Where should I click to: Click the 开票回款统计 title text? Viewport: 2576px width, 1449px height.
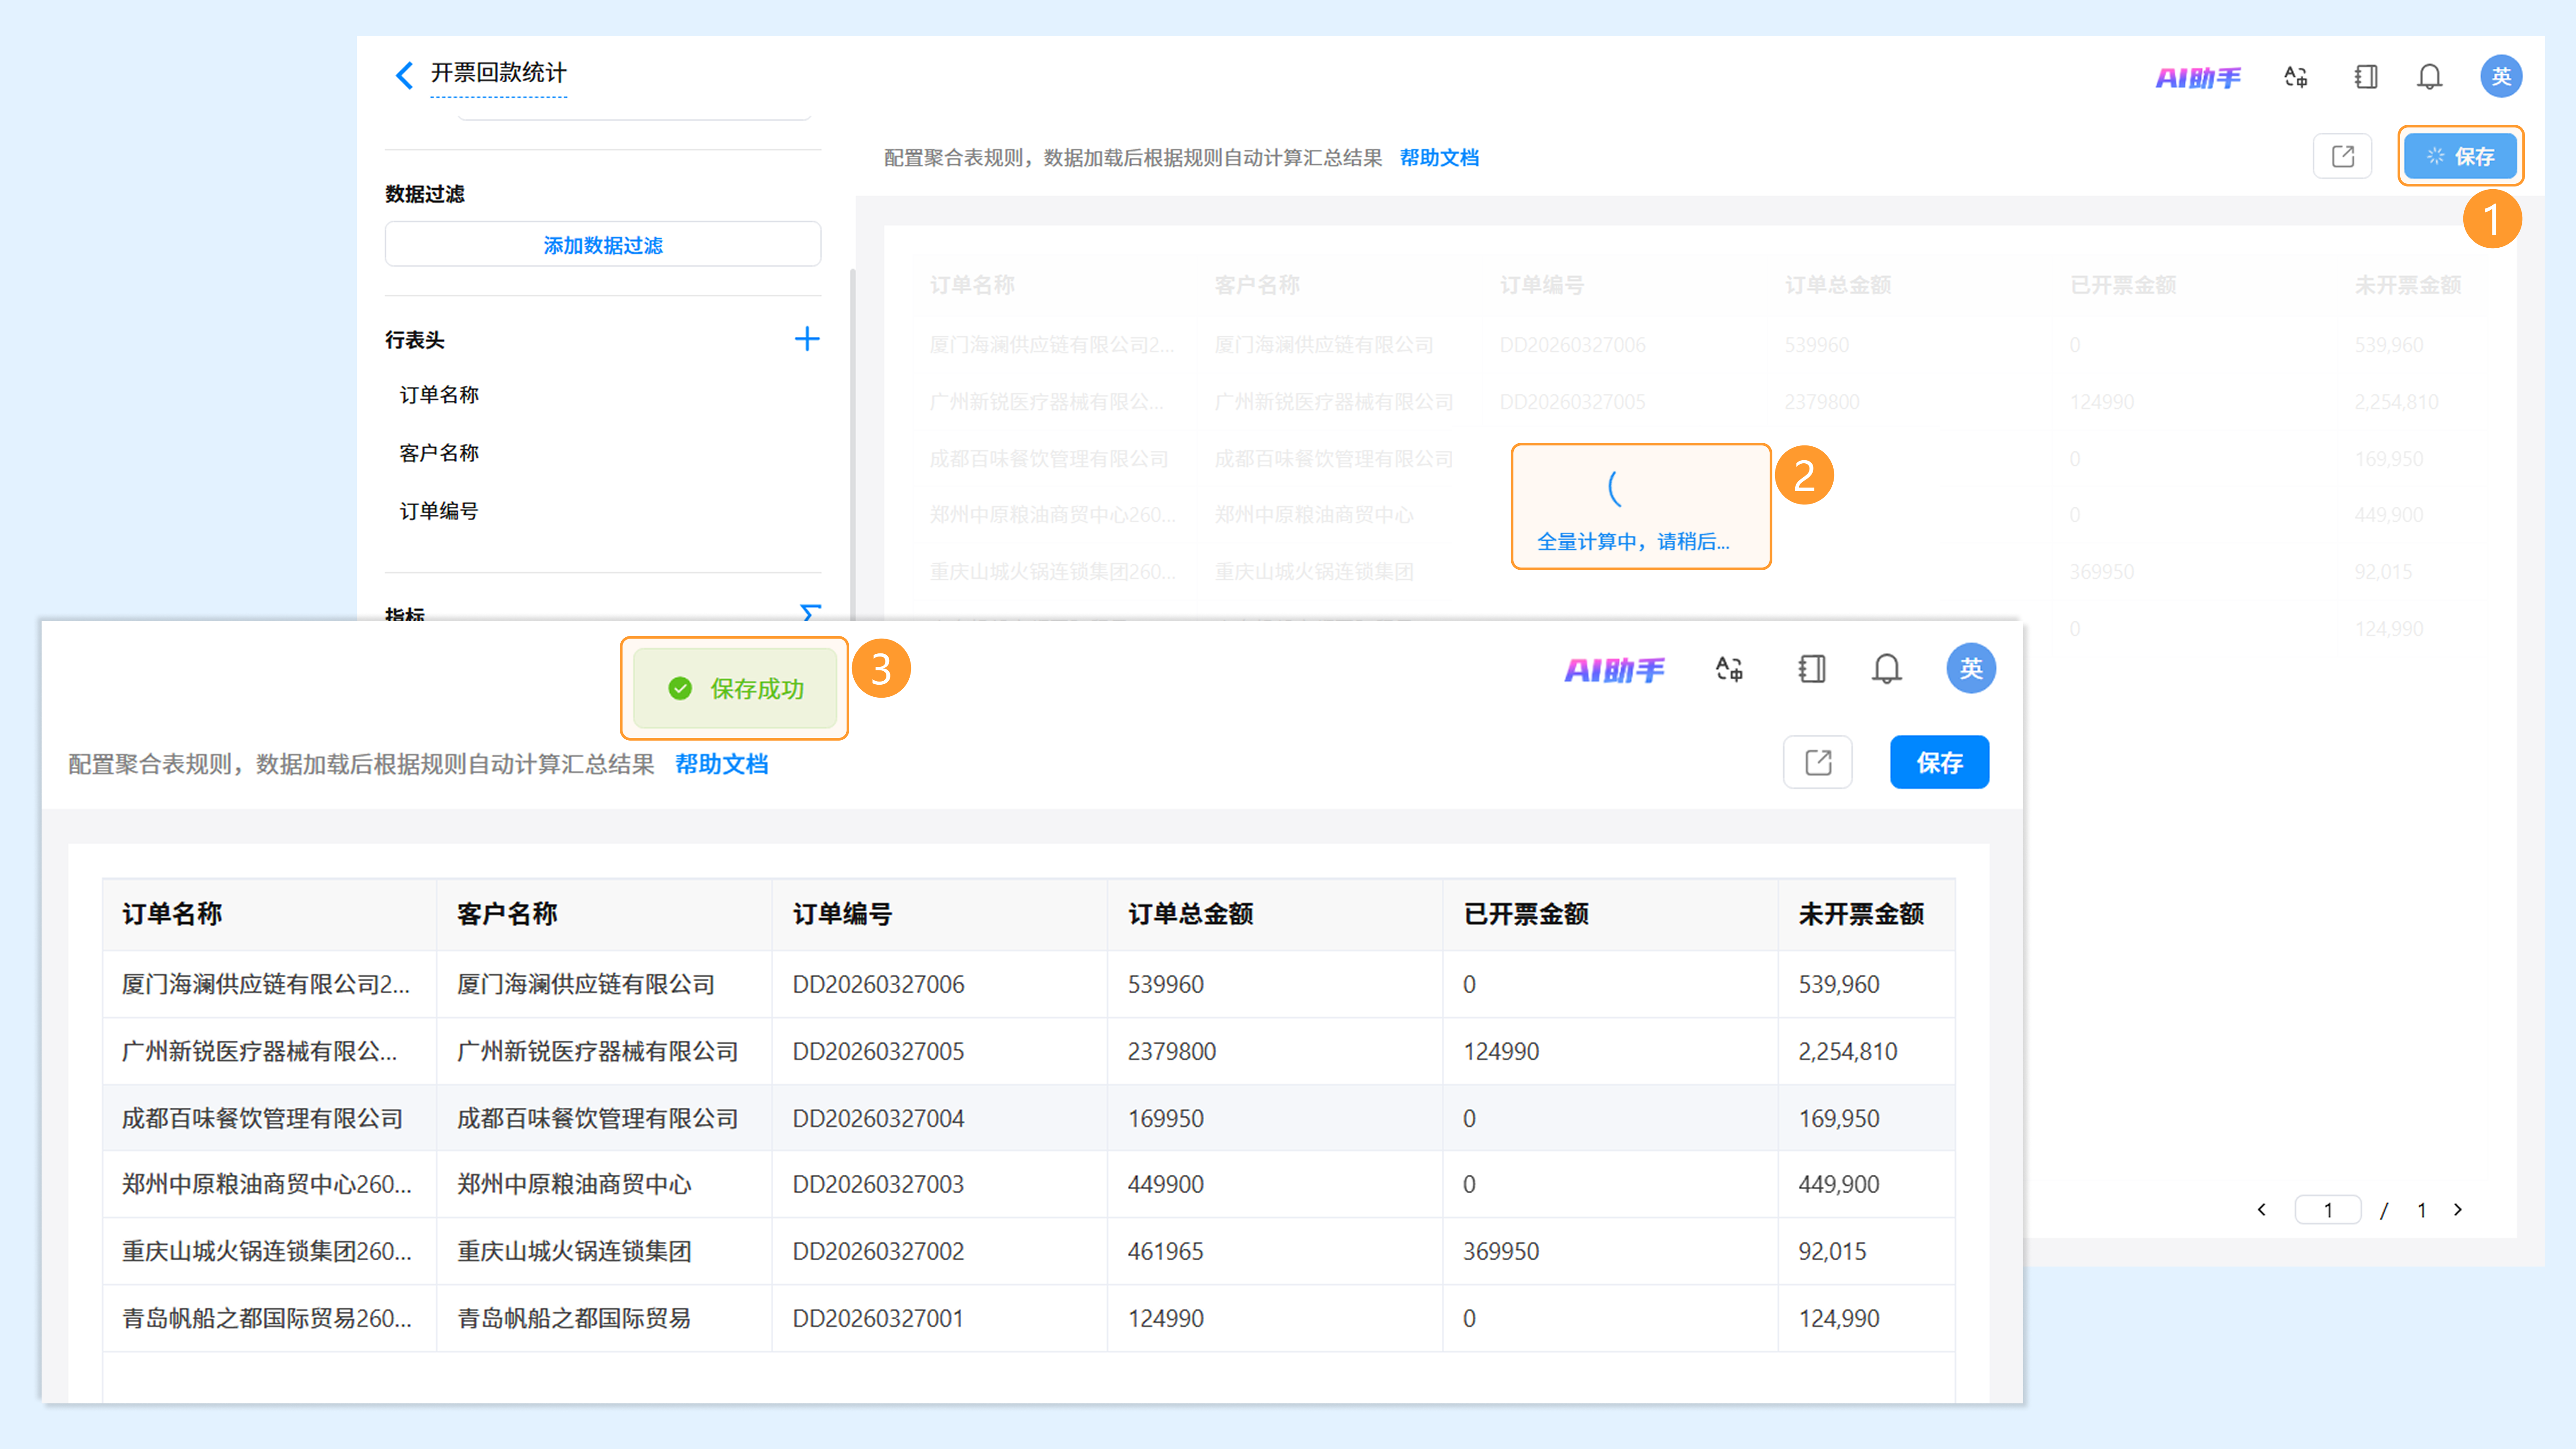tap(498, 73)
